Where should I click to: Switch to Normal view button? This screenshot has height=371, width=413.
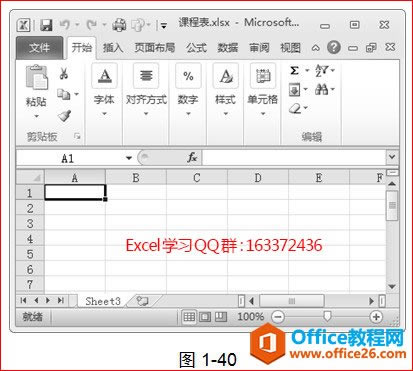[x=189, y=317]
